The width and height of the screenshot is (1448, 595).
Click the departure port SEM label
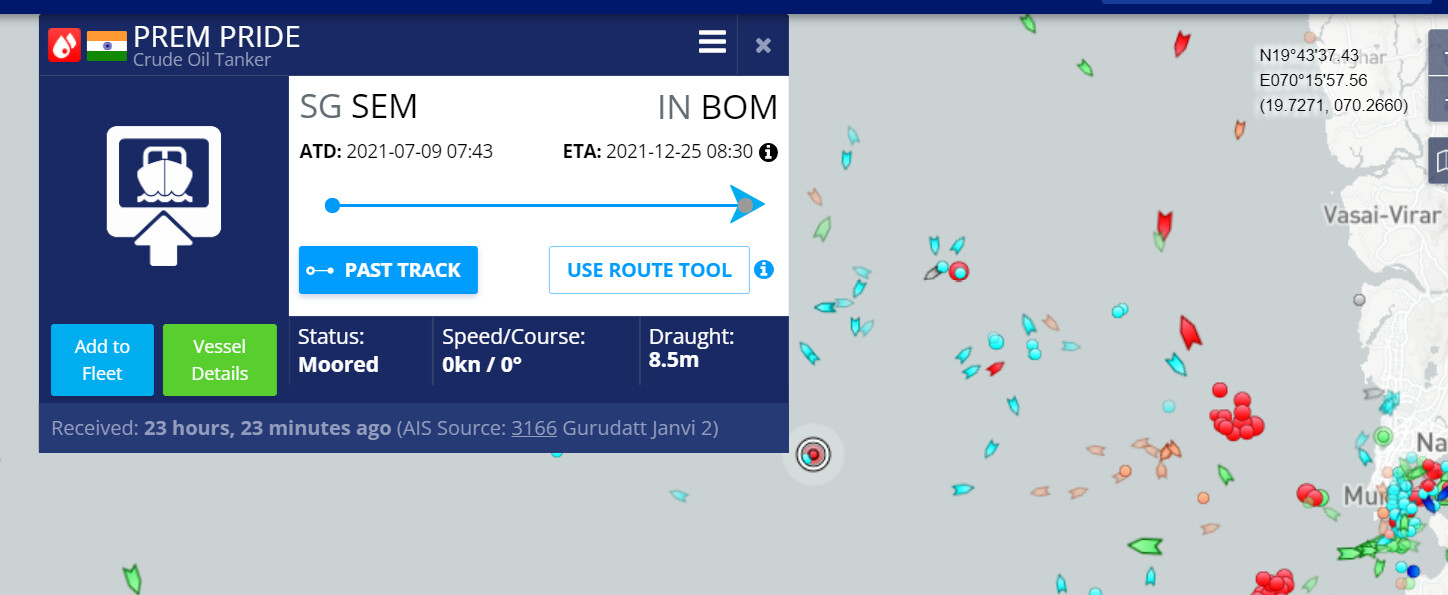(x=384, y=107)
